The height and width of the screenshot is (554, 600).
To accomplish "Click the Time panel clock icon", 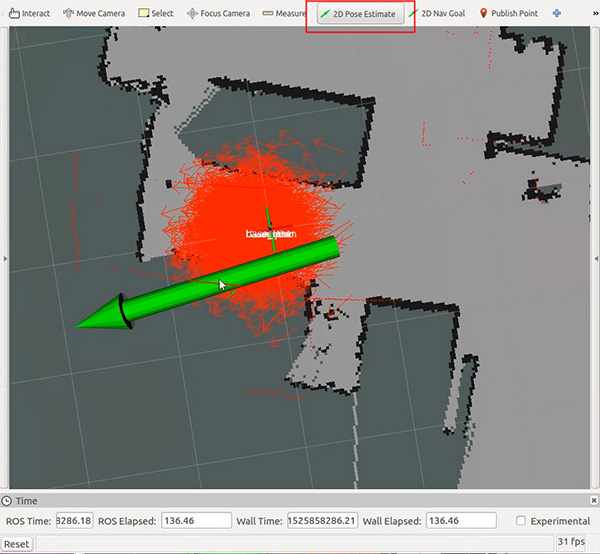I will pos(8,501).
